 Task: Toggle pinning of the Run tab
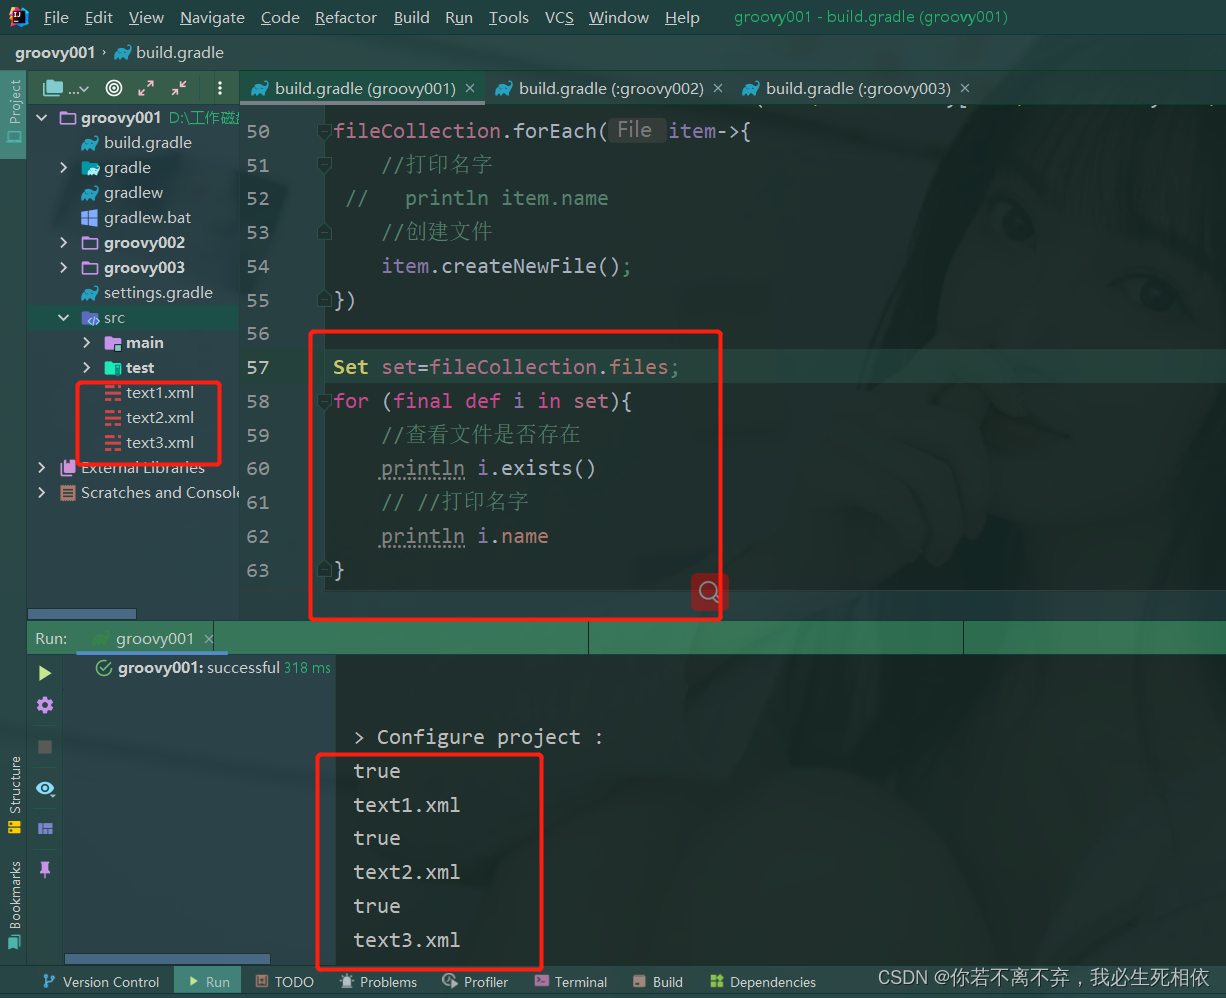pyautogui.click(x=44, y=868)
